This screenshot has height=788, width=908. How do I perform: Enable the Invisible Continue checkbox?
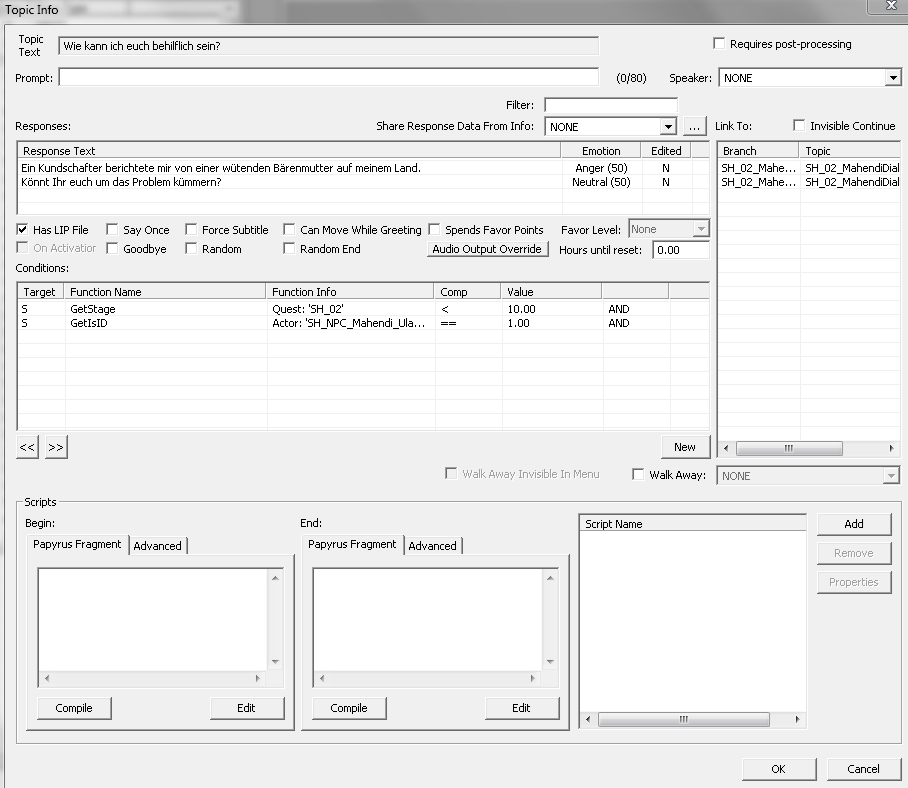click(799, 126)
